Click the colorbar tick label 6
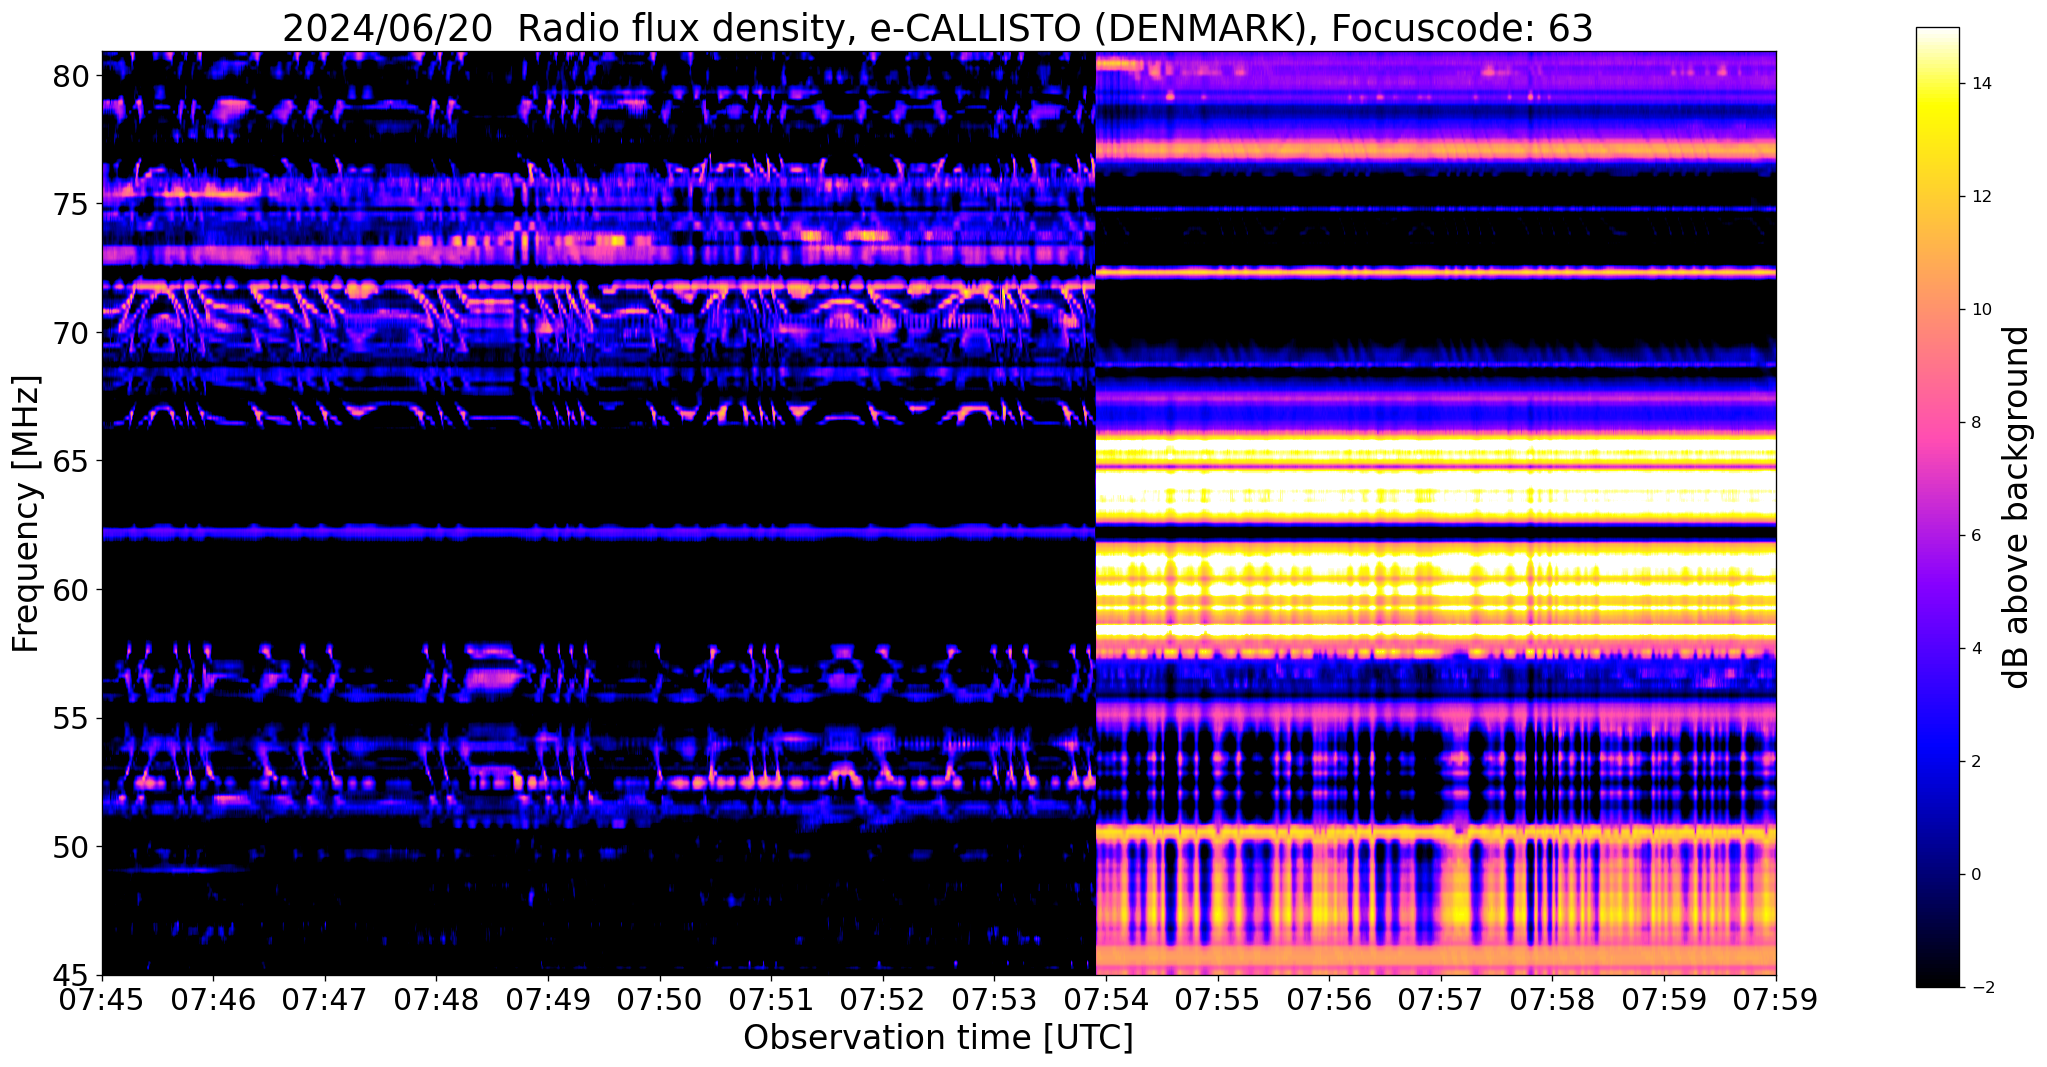Viewport: 2047px width, 1067px height. point(1974,536)
